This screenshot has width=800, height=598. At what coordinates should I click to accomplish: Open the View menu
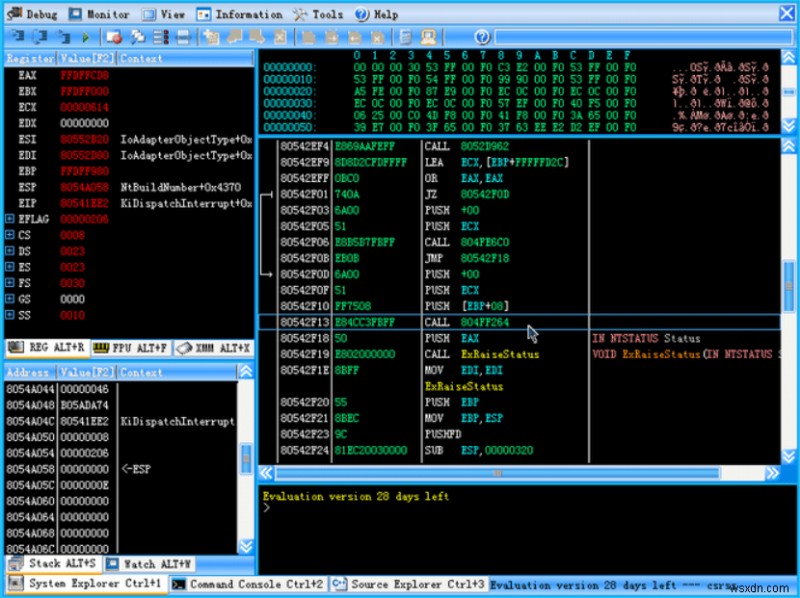(163, 14)
